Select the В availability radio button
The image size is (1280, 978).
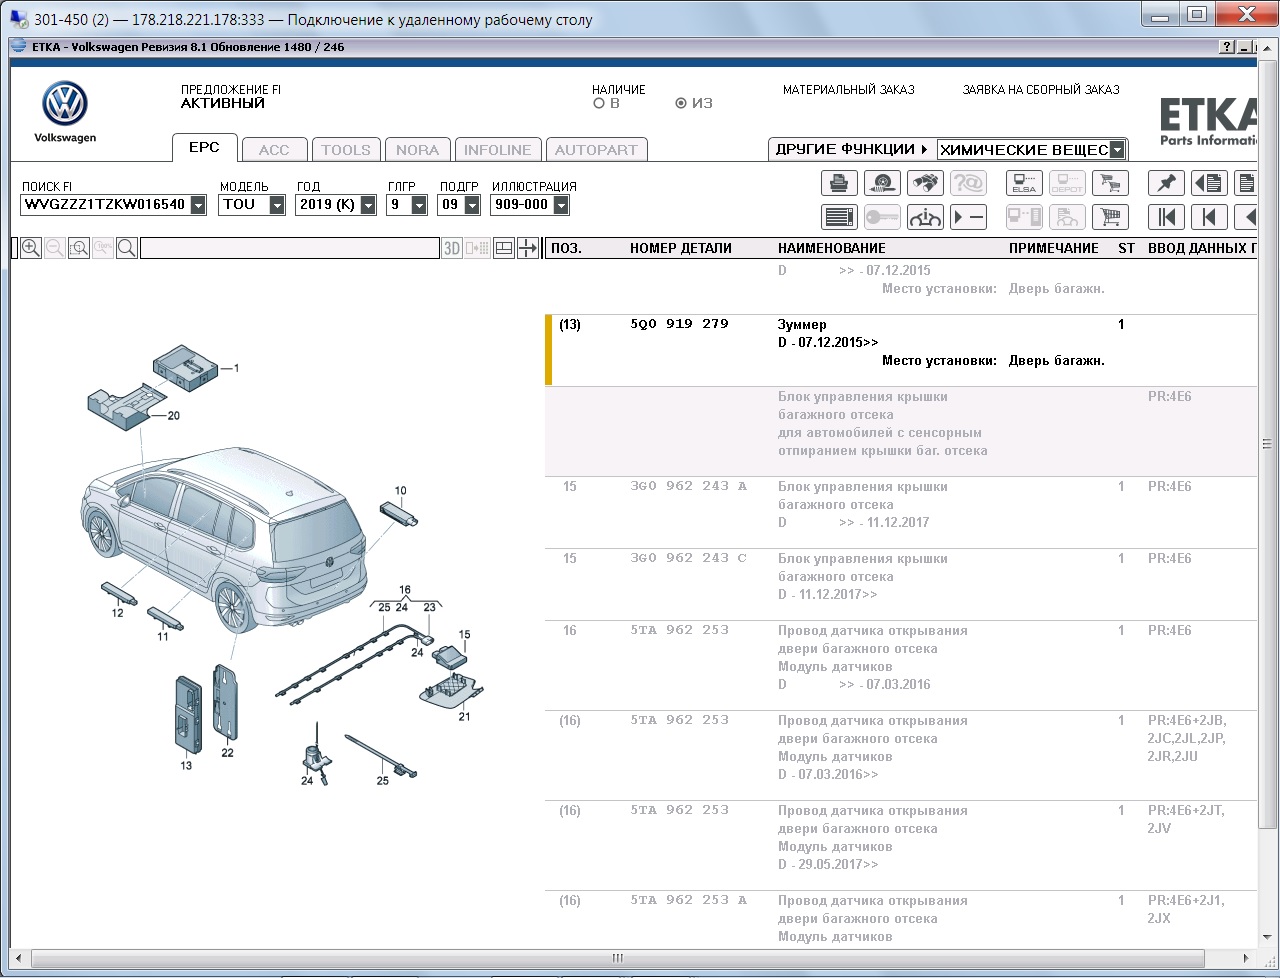coord(599,103)
